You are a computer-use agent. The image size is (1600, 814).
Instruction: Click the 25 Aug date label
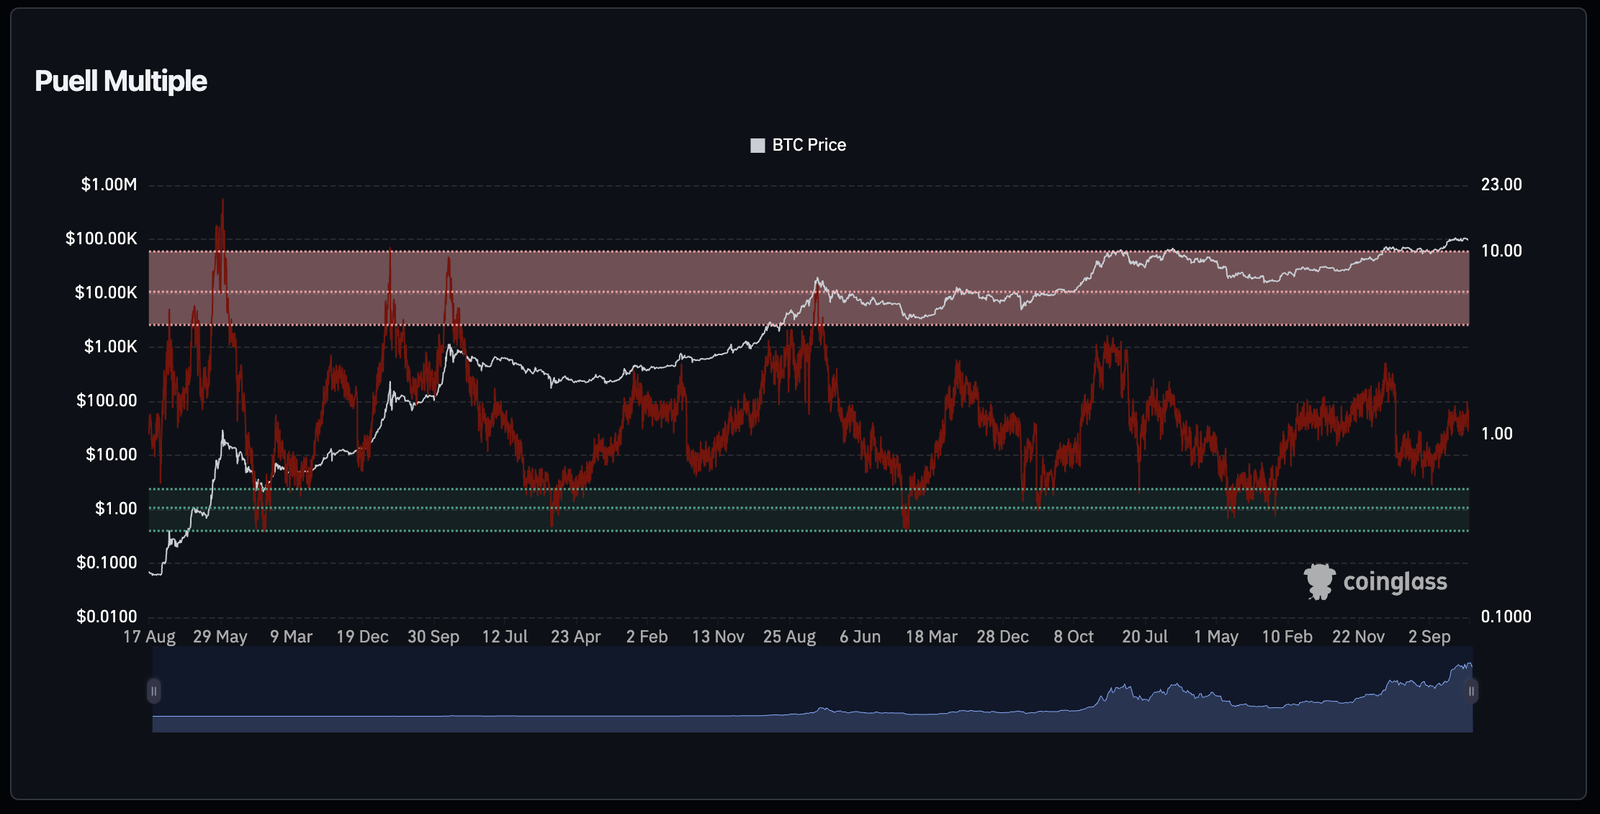tap(789, 637)
